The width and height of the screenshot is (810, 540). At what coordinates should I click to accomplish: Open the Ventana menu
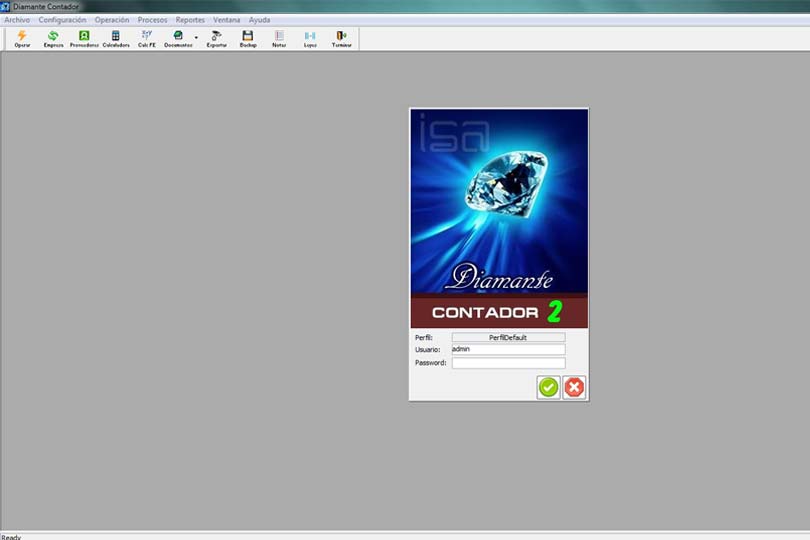tap(227, 20)
